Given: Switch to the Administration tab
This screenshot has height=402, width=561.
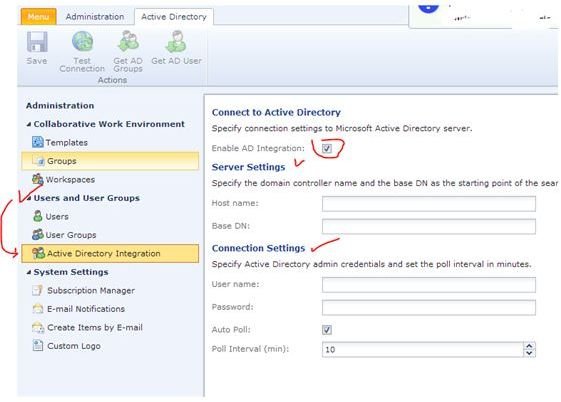Looking at the screenshot, I should tap(95, 17).
